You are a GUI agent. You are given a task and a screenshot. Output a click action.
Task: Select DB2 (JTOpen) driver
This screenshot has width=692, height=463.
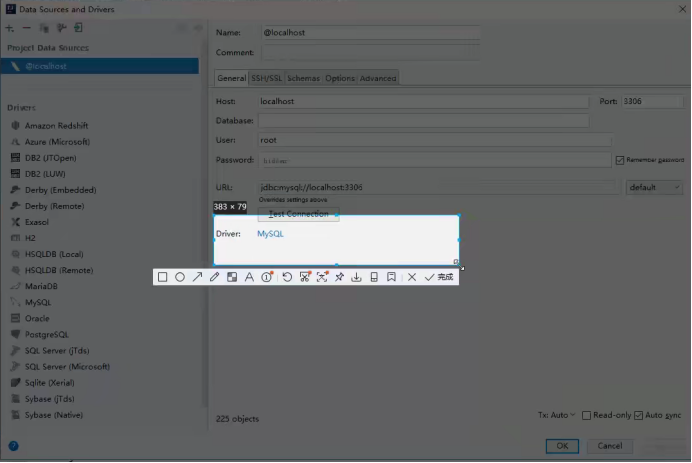coord(50,158)
